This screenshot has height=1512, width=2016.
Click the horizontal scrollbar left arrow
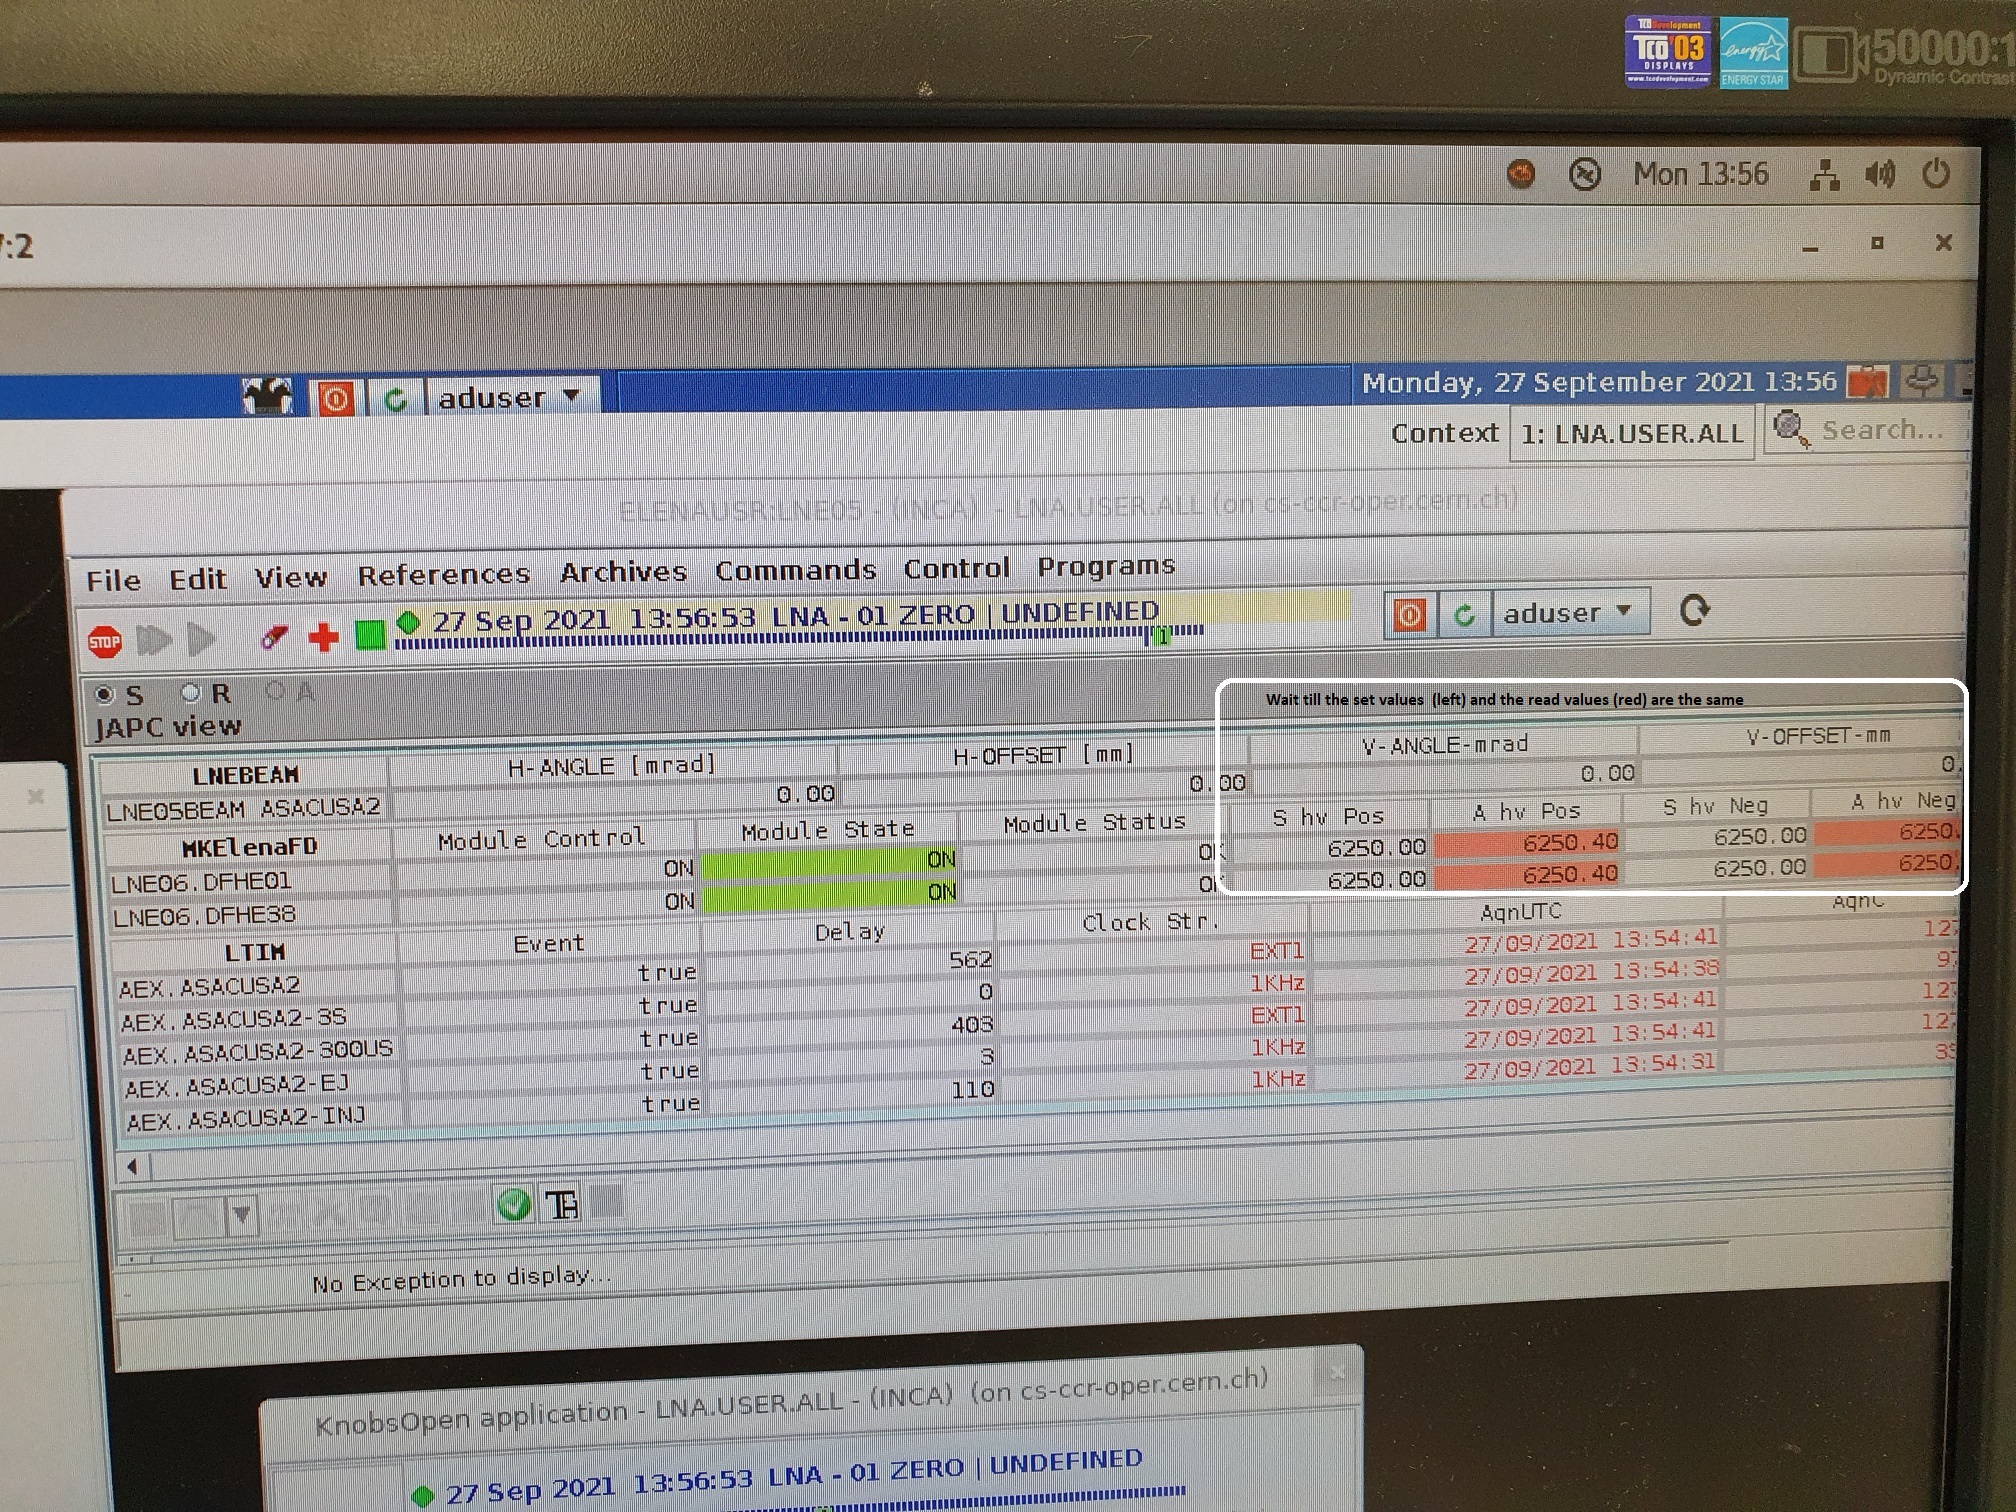click(x=132, y=1166)
